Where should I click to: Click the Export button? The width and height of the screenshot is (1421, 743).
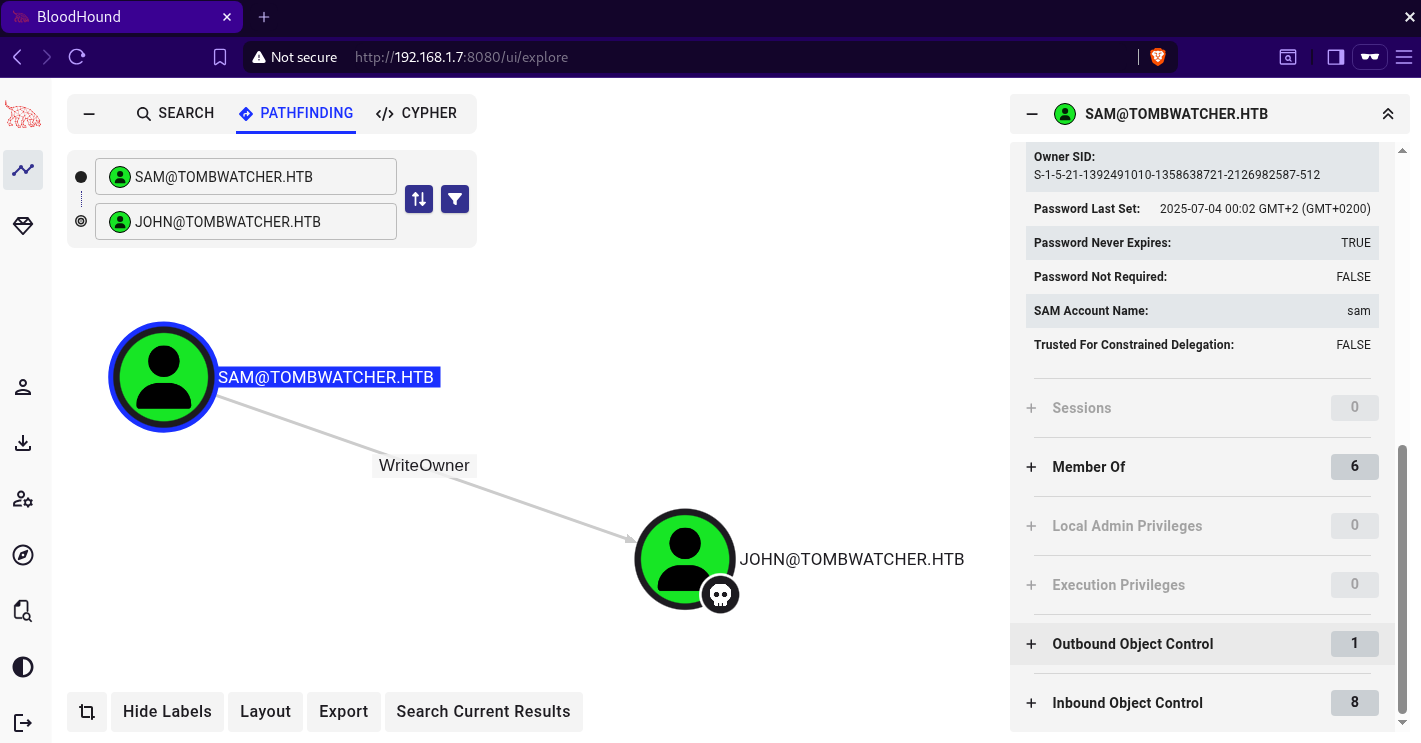(x=343, y=712)
